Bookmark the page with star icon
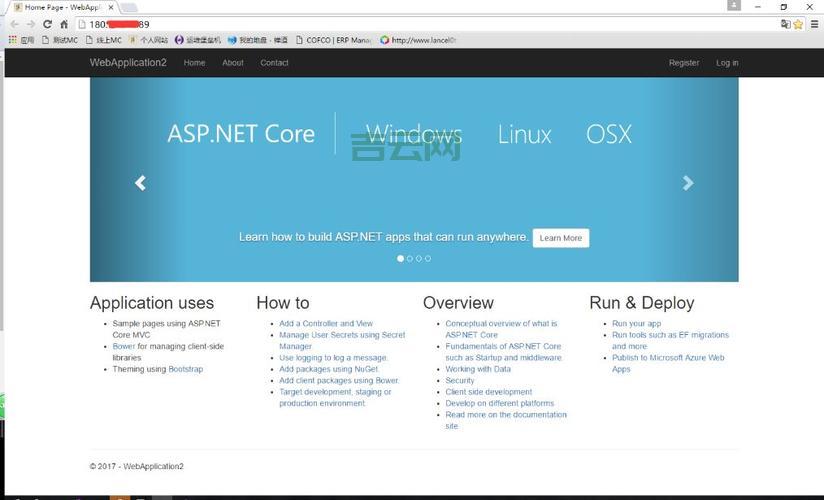Screen dimensions: 824x500 798,24
